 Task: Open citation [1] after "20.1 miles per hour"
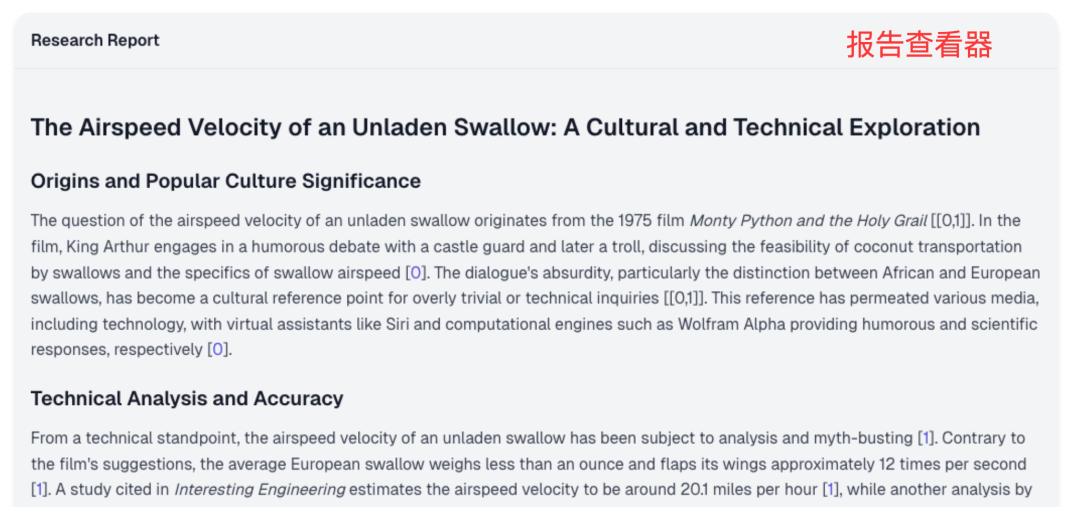(831, 490)
